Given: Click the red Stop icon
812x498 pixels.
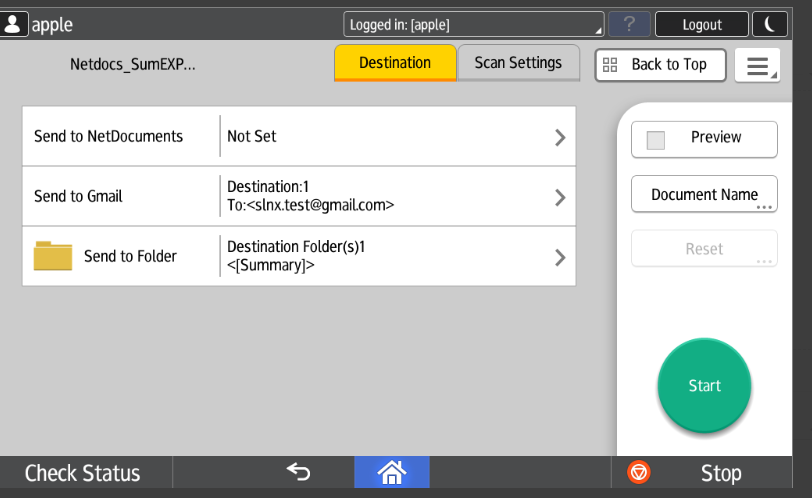Looking at the screenshot, I should [x=639, y=472].
